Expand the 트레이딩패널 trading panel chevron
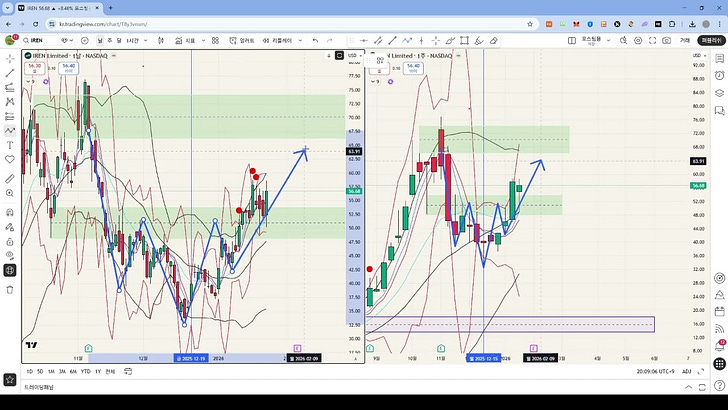 pyautogui.click(x=689, y=387)
